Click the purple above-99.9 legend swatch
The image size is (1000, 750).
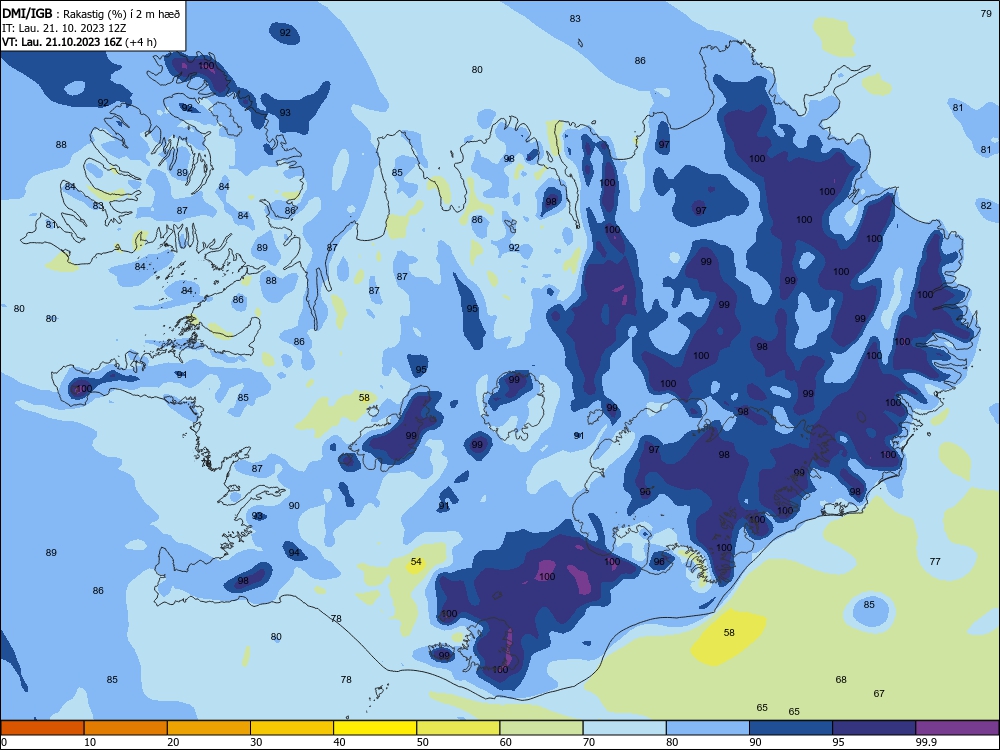click(957, 728)
